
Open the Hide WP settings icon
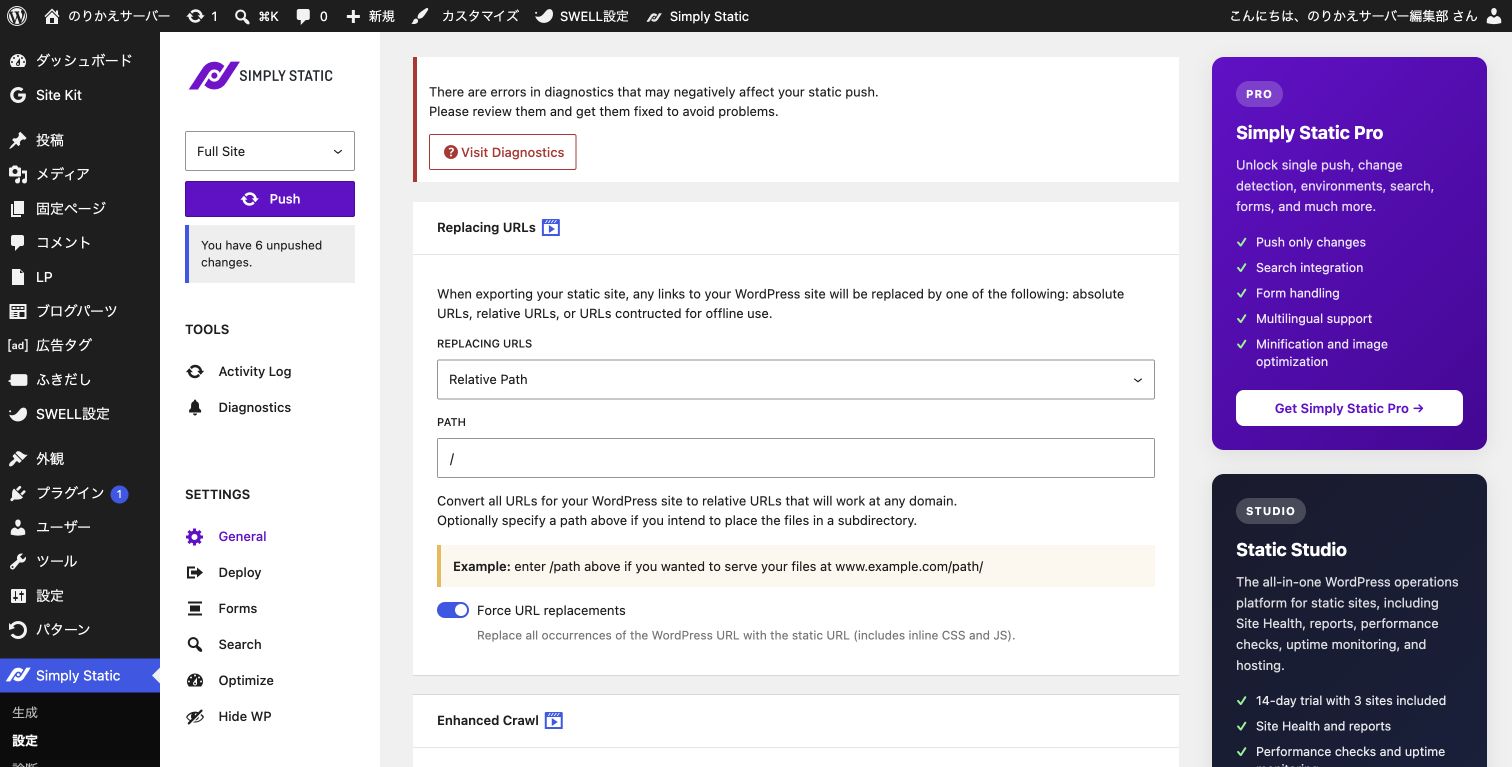(x=195, y=717)
